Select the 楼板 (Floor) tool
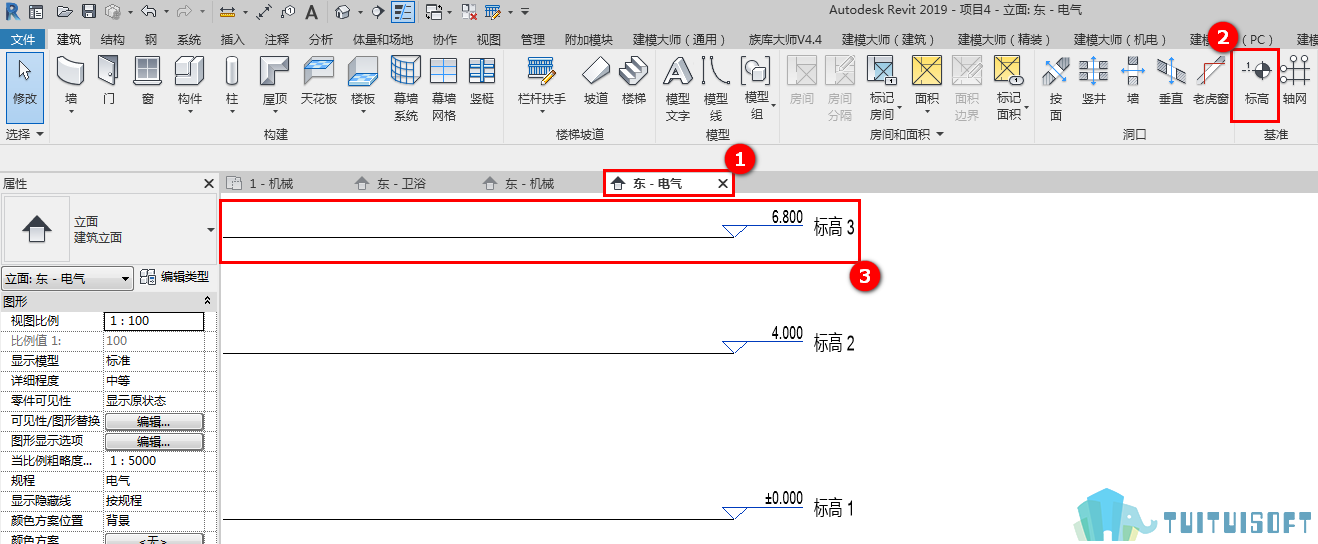Viewport: 1318px width, 544px height. (362, 81)
